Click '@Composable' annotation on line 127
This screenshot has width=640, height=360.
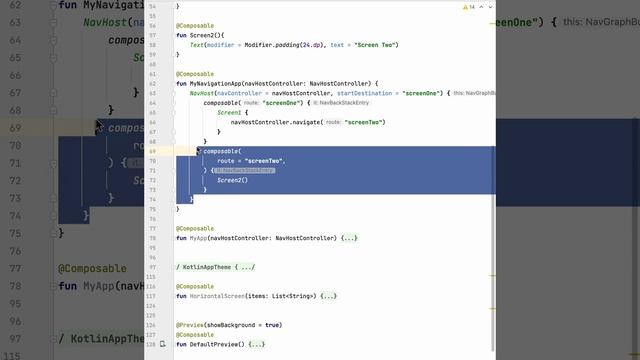pyautogui.click(x=195, y=335)
